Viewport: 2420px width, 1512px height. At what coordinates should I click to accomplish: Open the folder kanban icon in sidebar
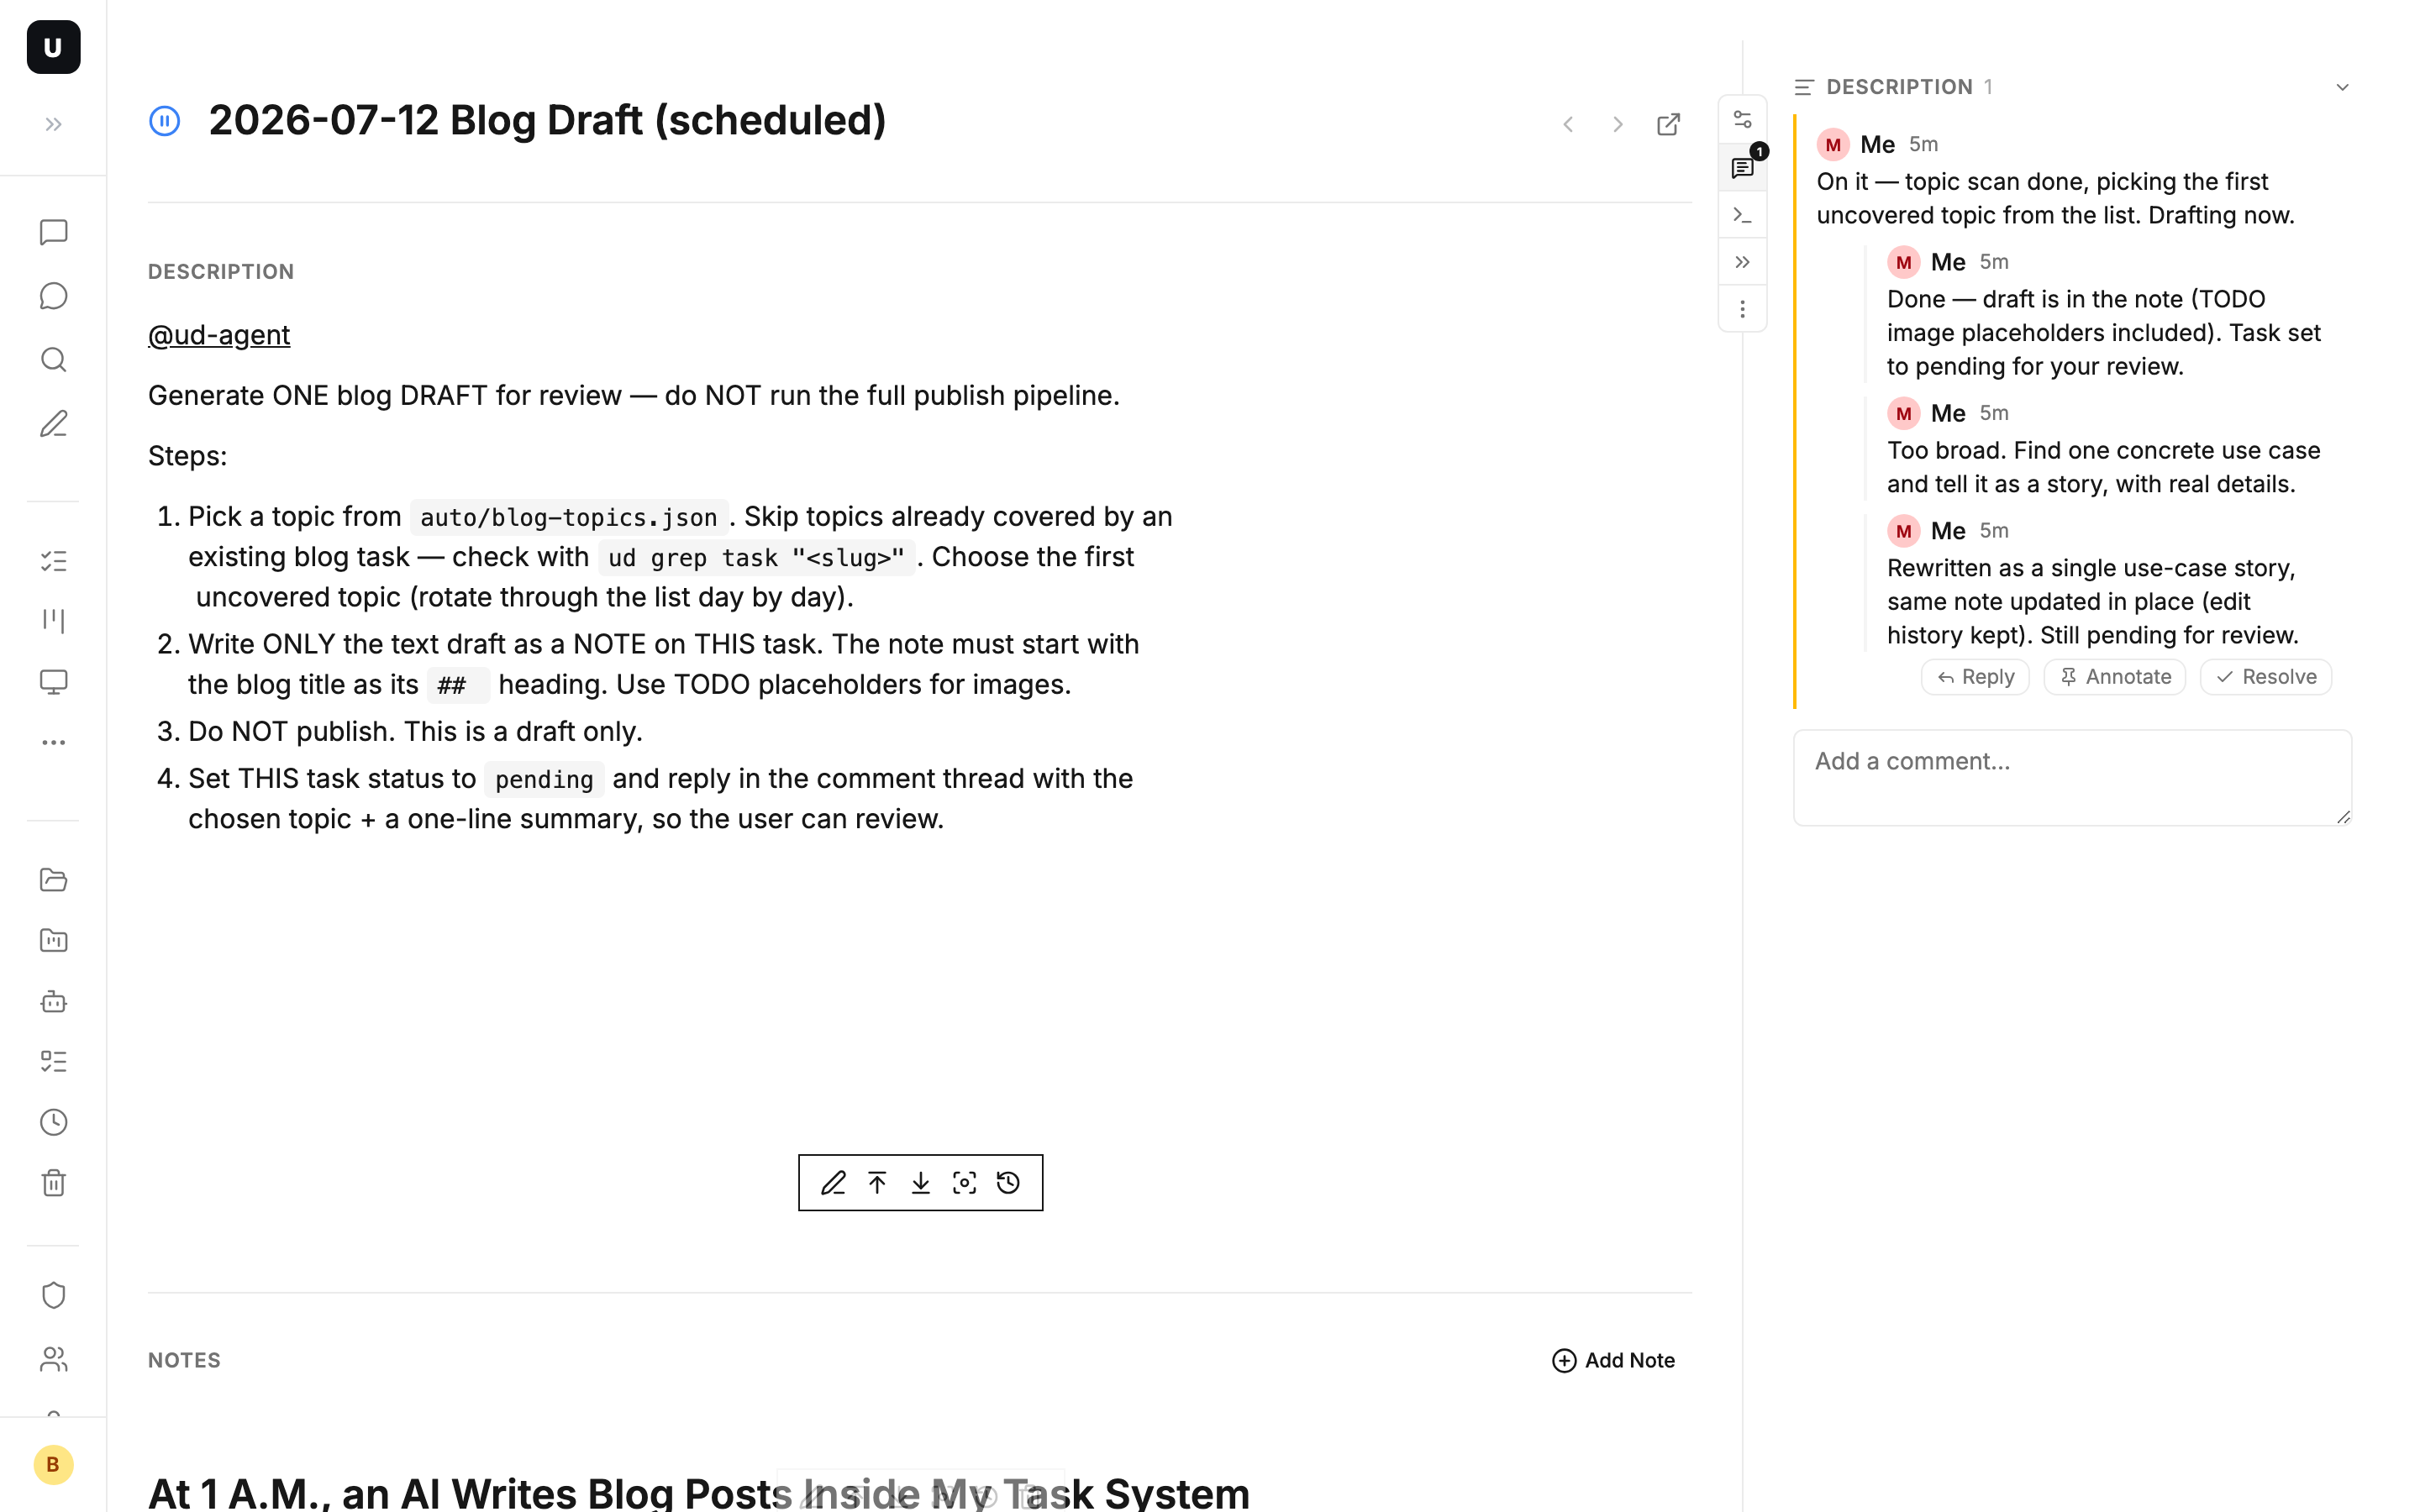click(x=53, y=940)
